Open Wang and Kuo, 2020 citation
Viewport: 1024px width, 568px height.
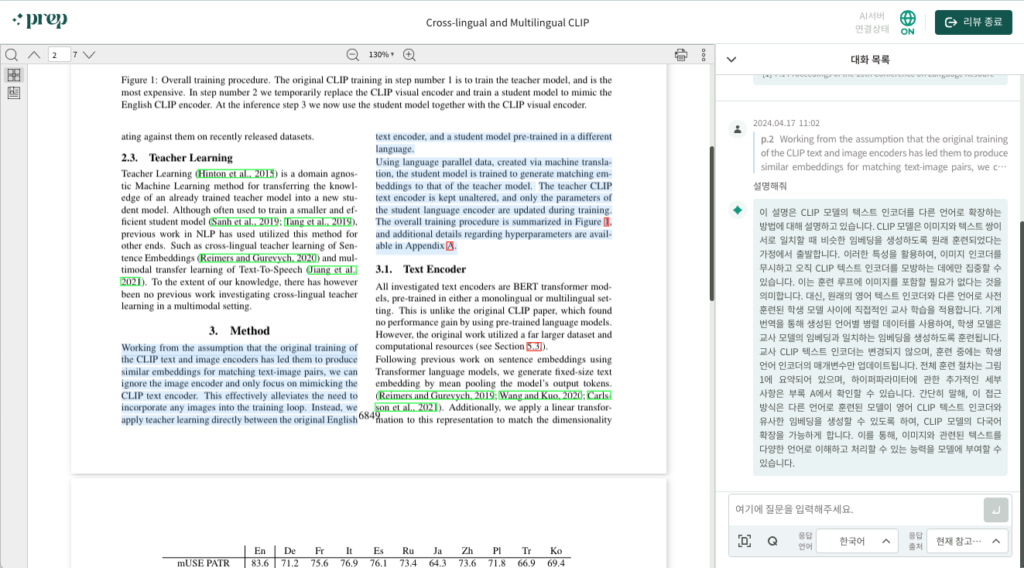pos(540,396)
